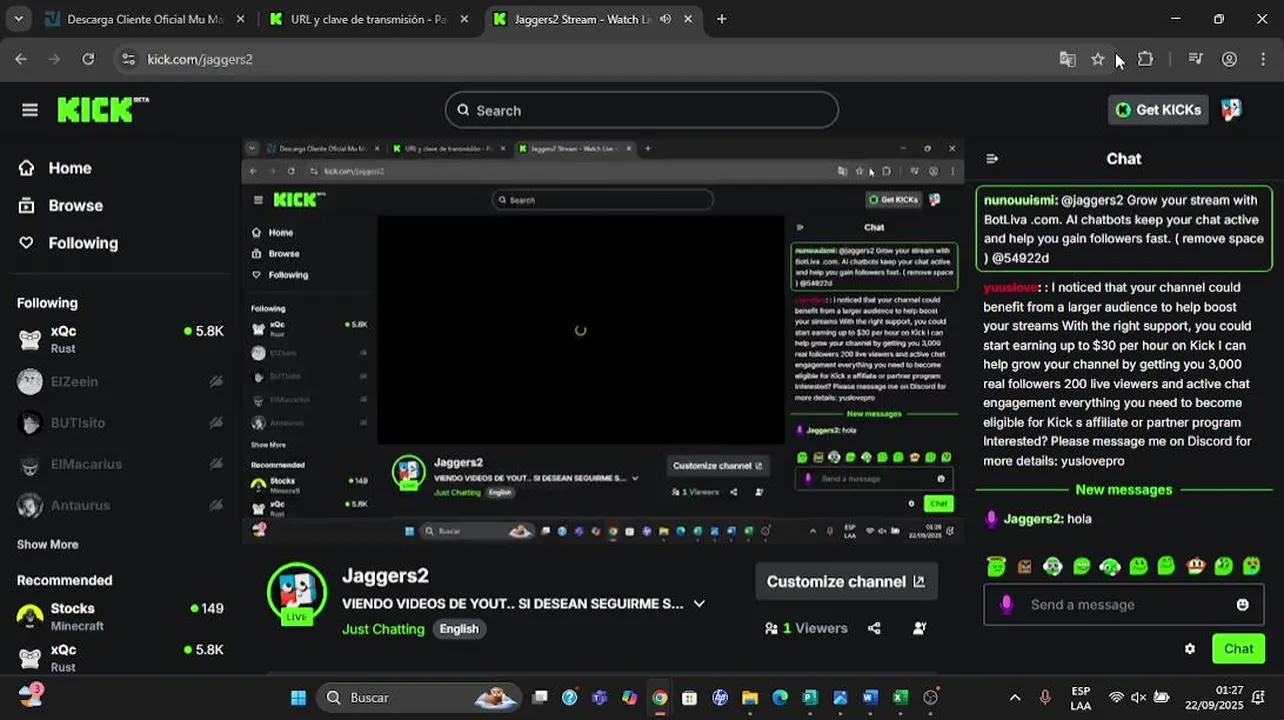
Task: Click the translate page icon in address bar
Action: click(x=1068, y=59)
